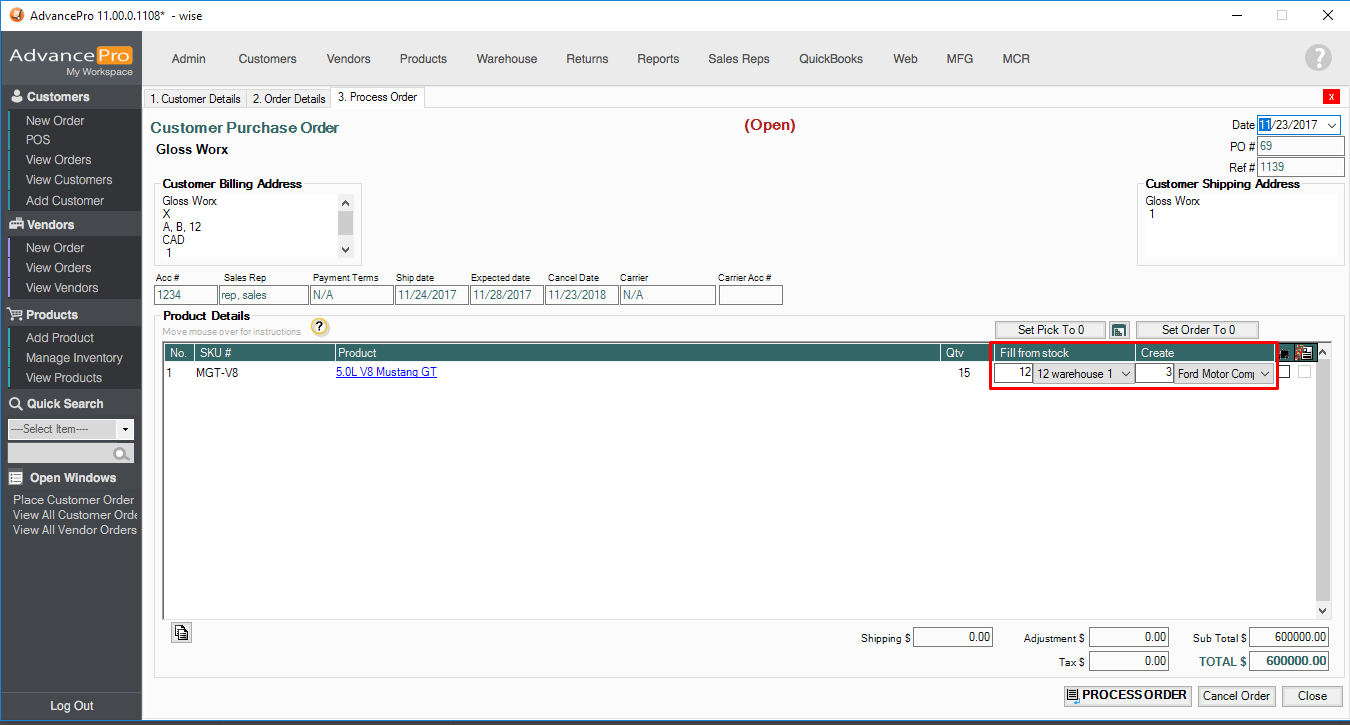Switch to the Order Details tab

[x=288, y=99]
